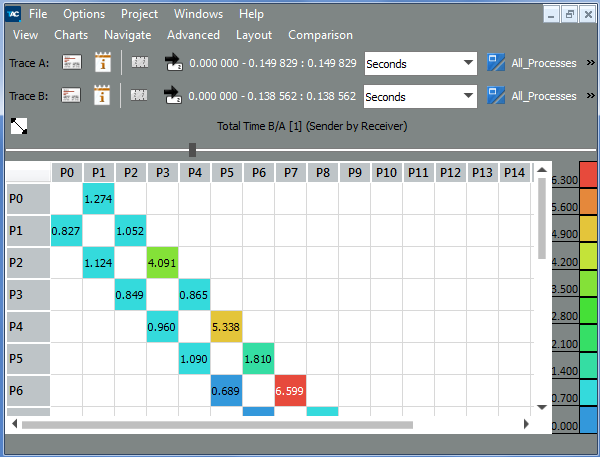Open Trace A process aggregation filter icon
600x457 pixels.
[x=496, y=62]
